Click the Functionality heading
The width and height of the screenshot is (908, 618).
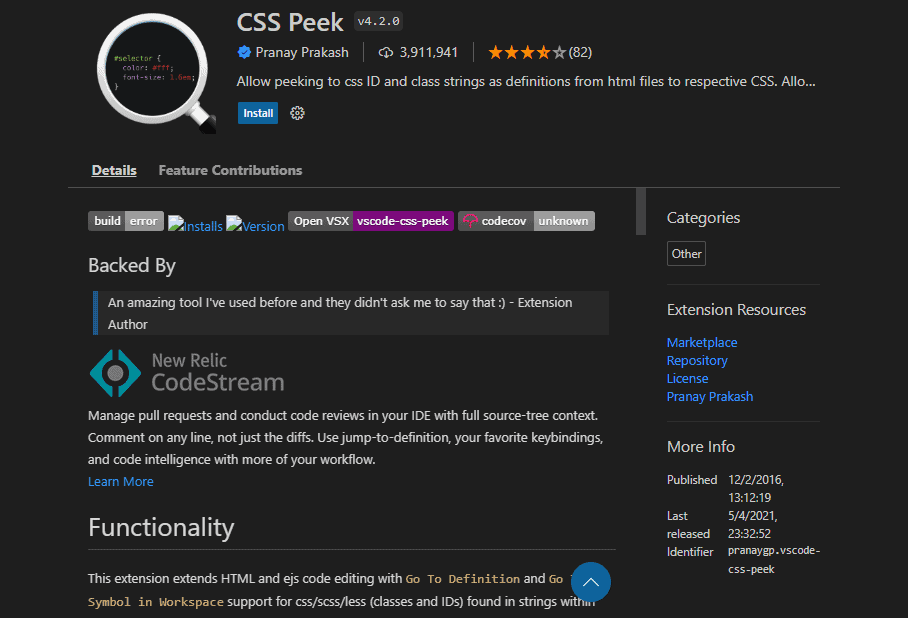(161, 528)
